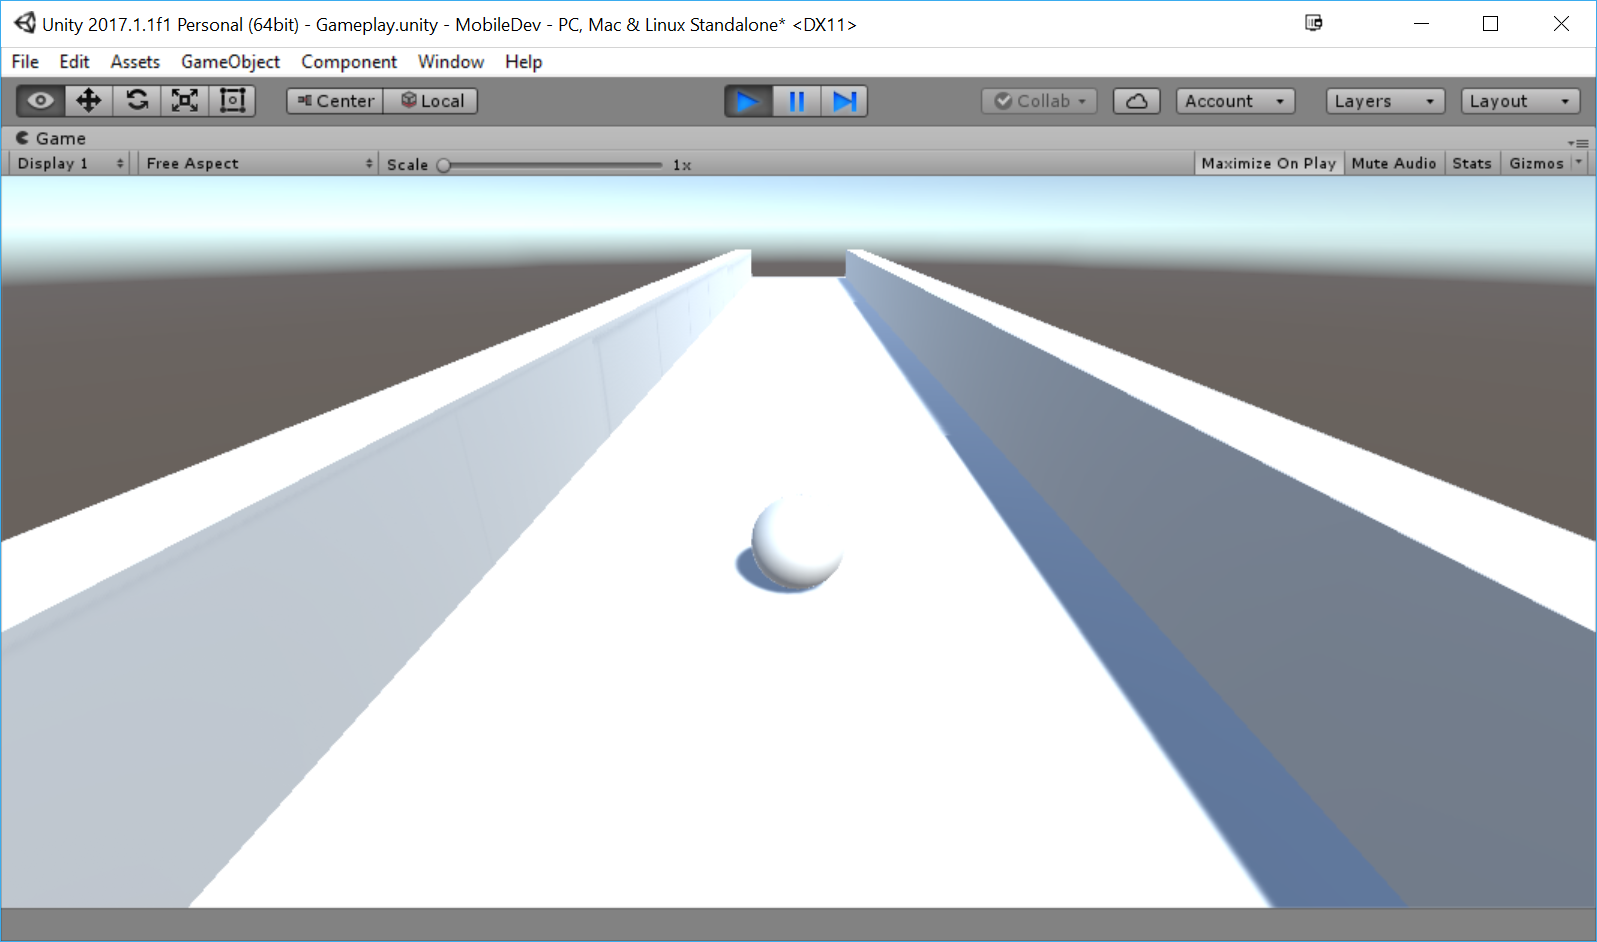Open the File menu
This screenshot has height=942, width=1597.
(x=25, y=62)
